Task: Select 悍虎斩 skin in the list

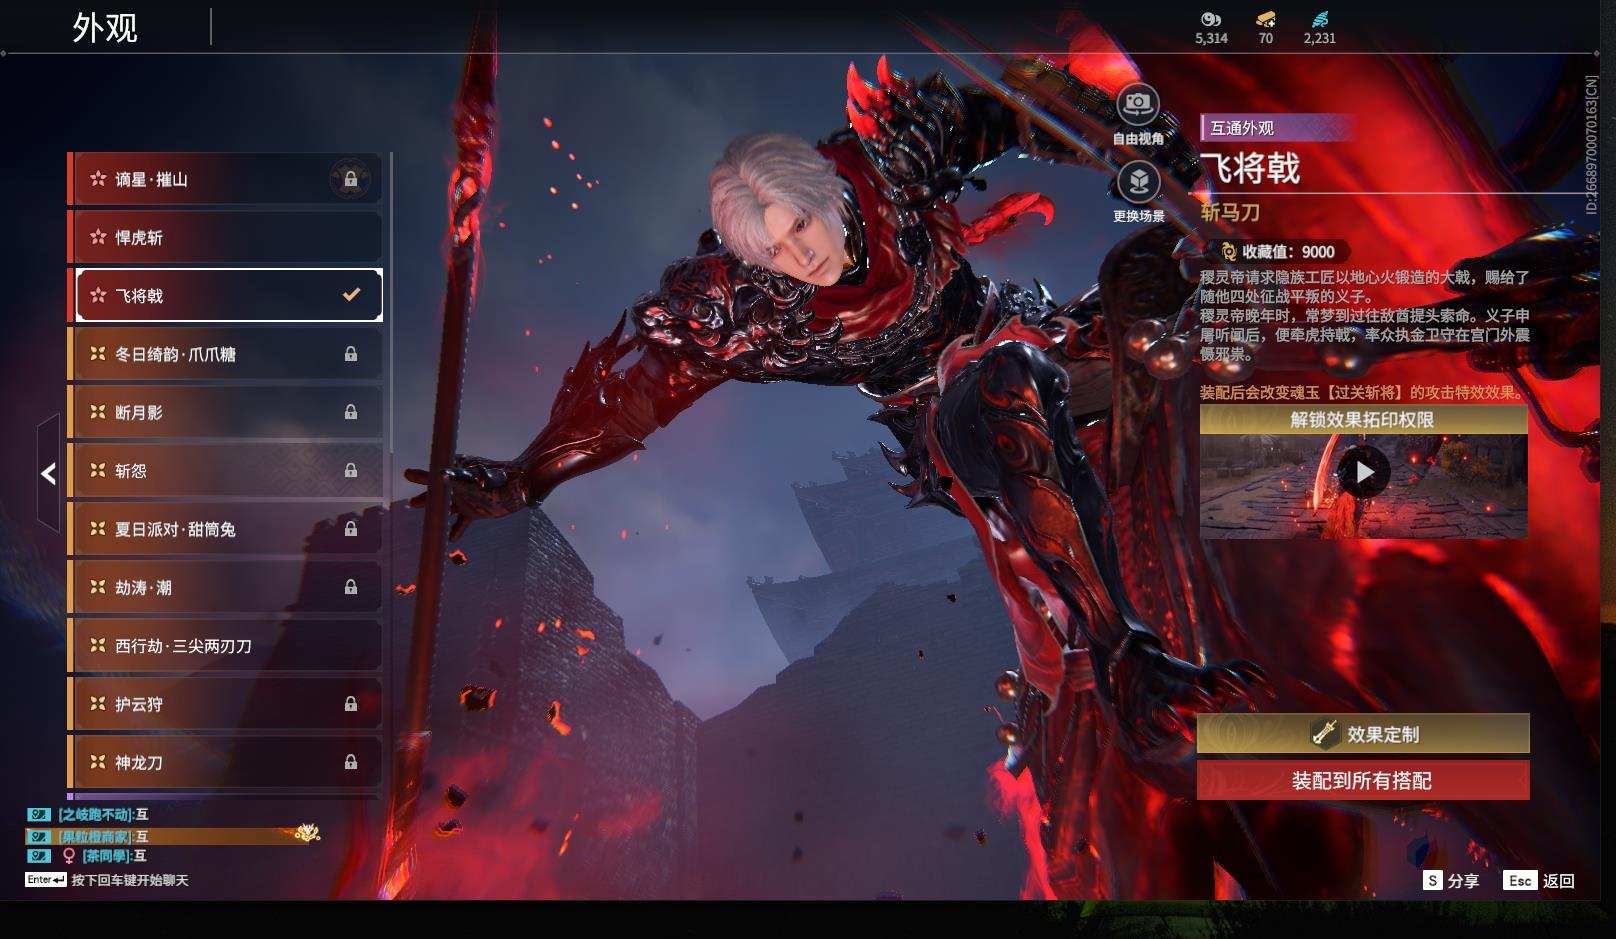Action: [225, 237]
